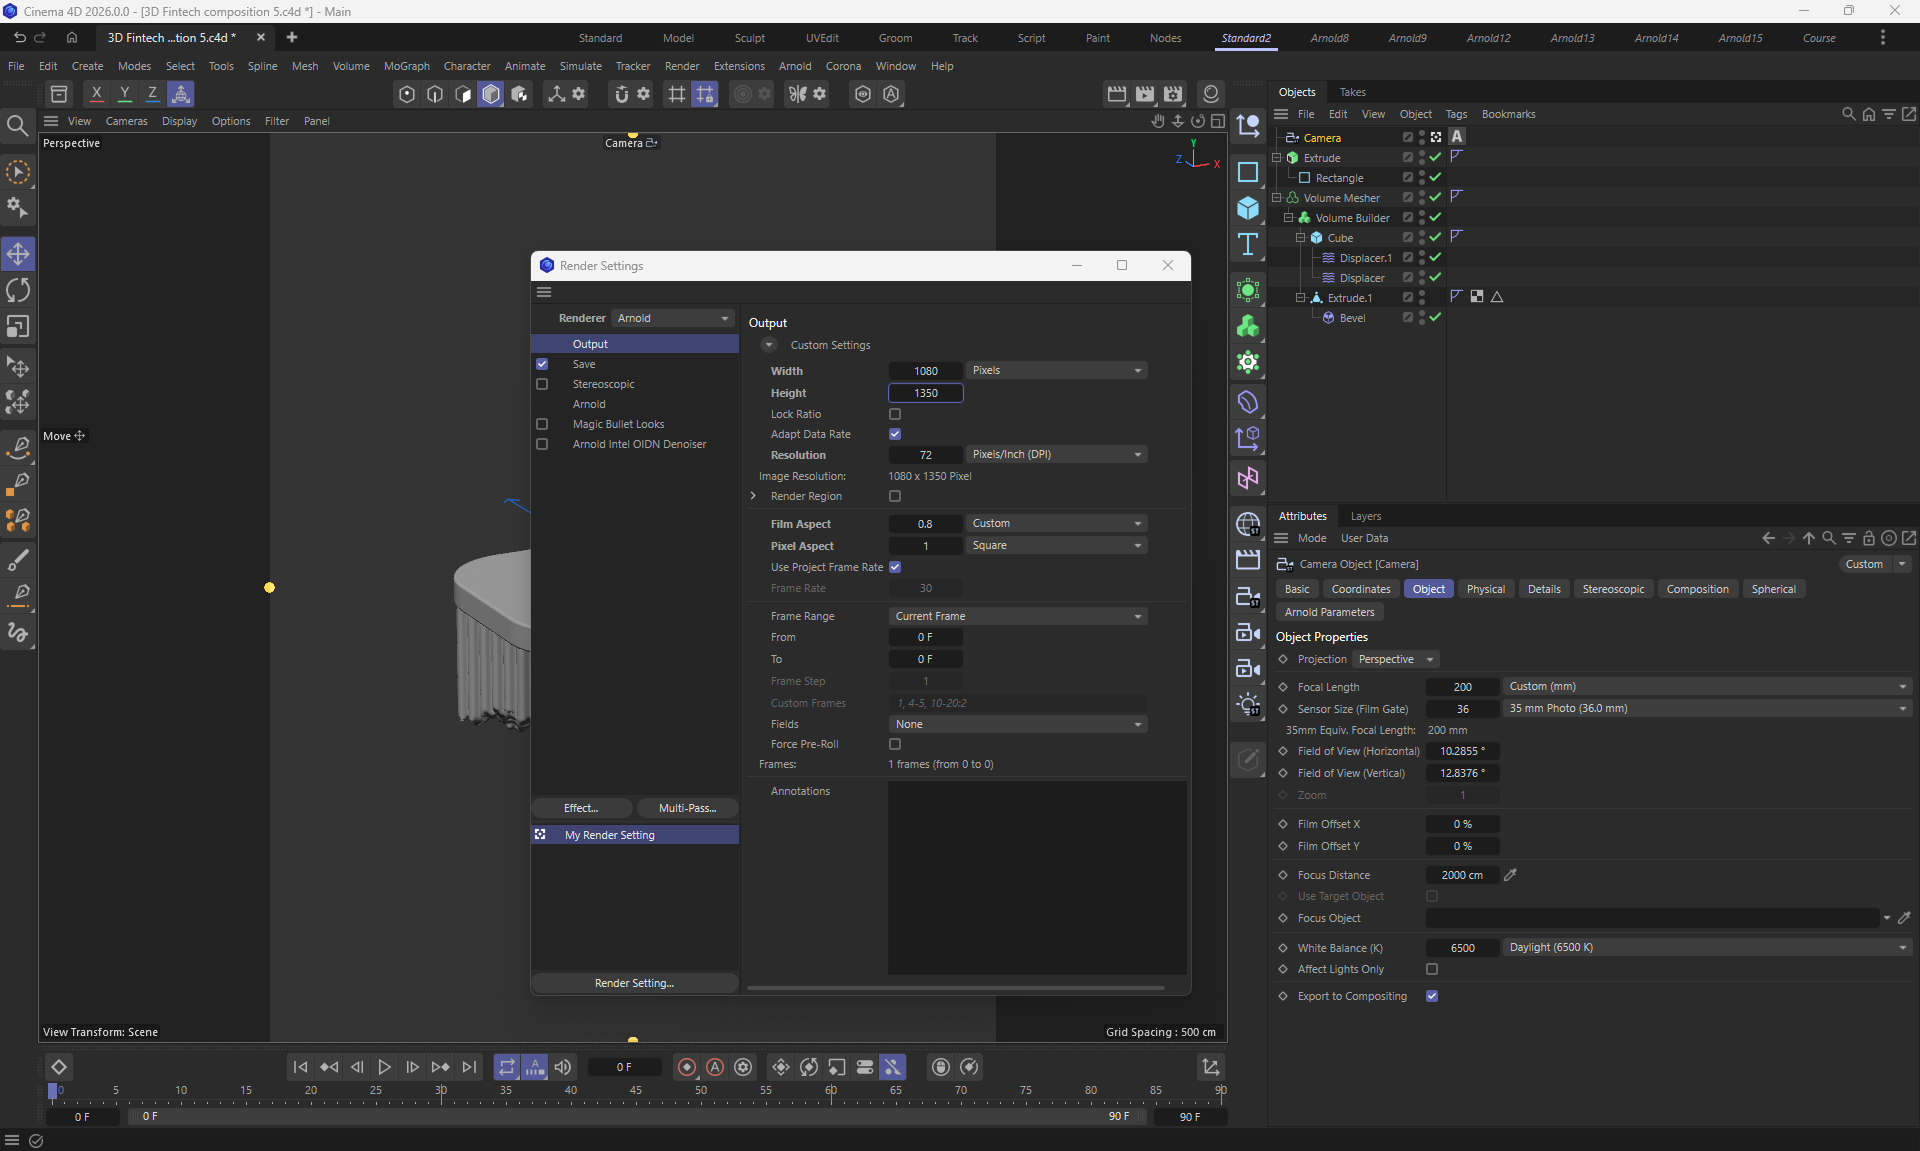Open the viewport search magnifier icon
1920x1151 pixels.
pos(17,126)
